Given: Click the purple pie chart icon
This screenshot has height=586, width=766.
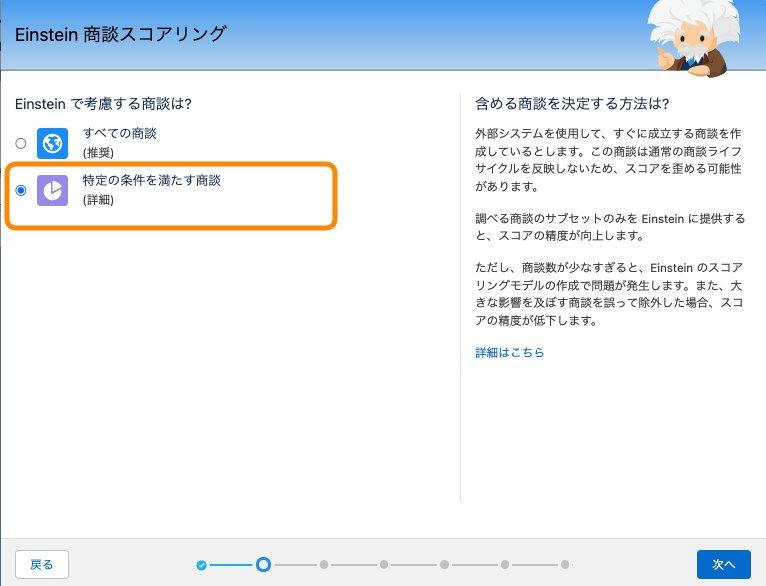Looking at the screenshot, I should (x=52, y=190).
